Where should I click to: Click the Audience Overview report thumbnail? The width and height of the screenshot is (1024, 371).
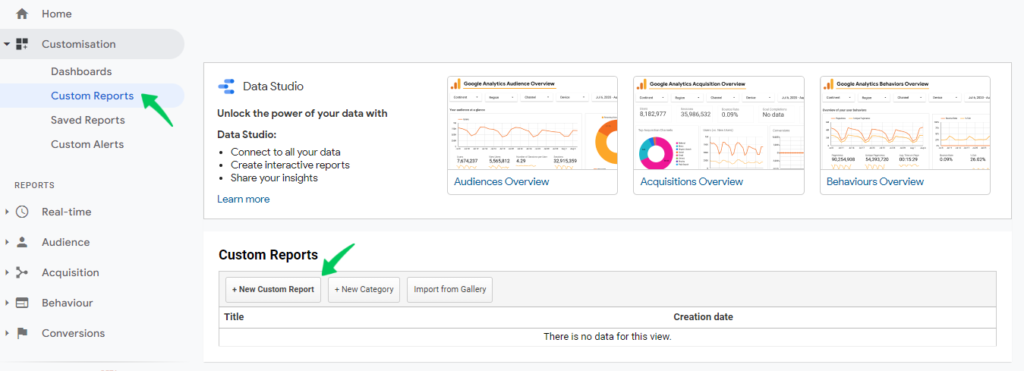[x=532, y=123]
